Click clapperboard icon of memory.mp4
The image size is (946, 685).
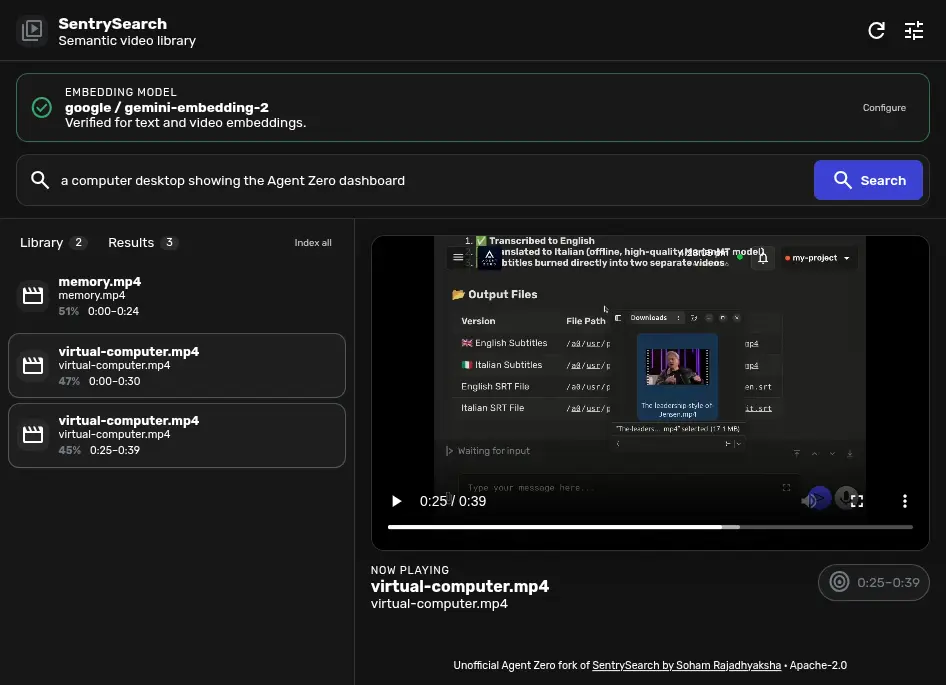pyautogui.click(x=33, y=296)
